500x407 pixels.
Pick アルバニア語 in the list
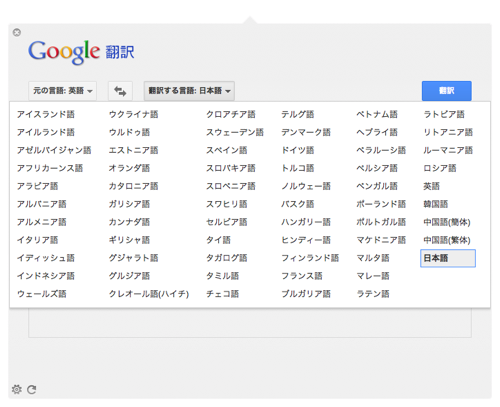(42, 204)
